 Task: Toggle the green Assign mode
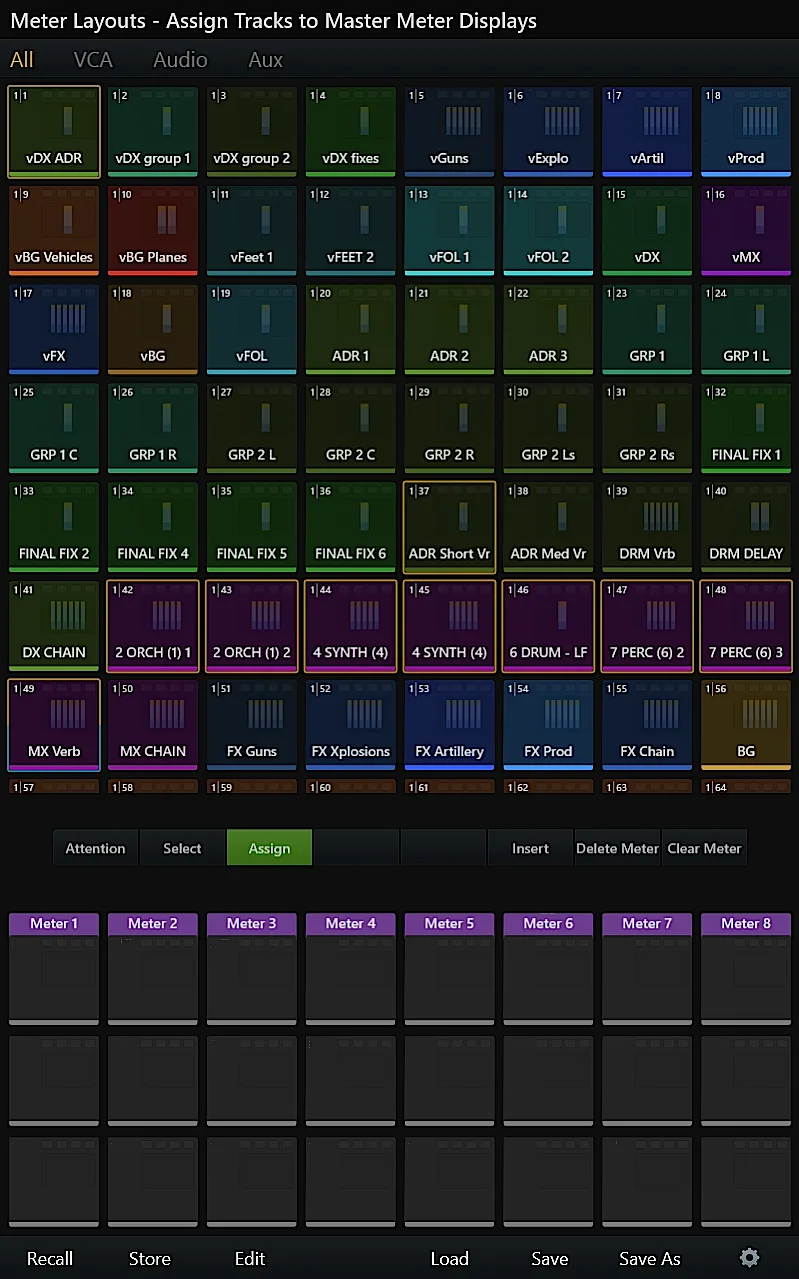point(269,848)
